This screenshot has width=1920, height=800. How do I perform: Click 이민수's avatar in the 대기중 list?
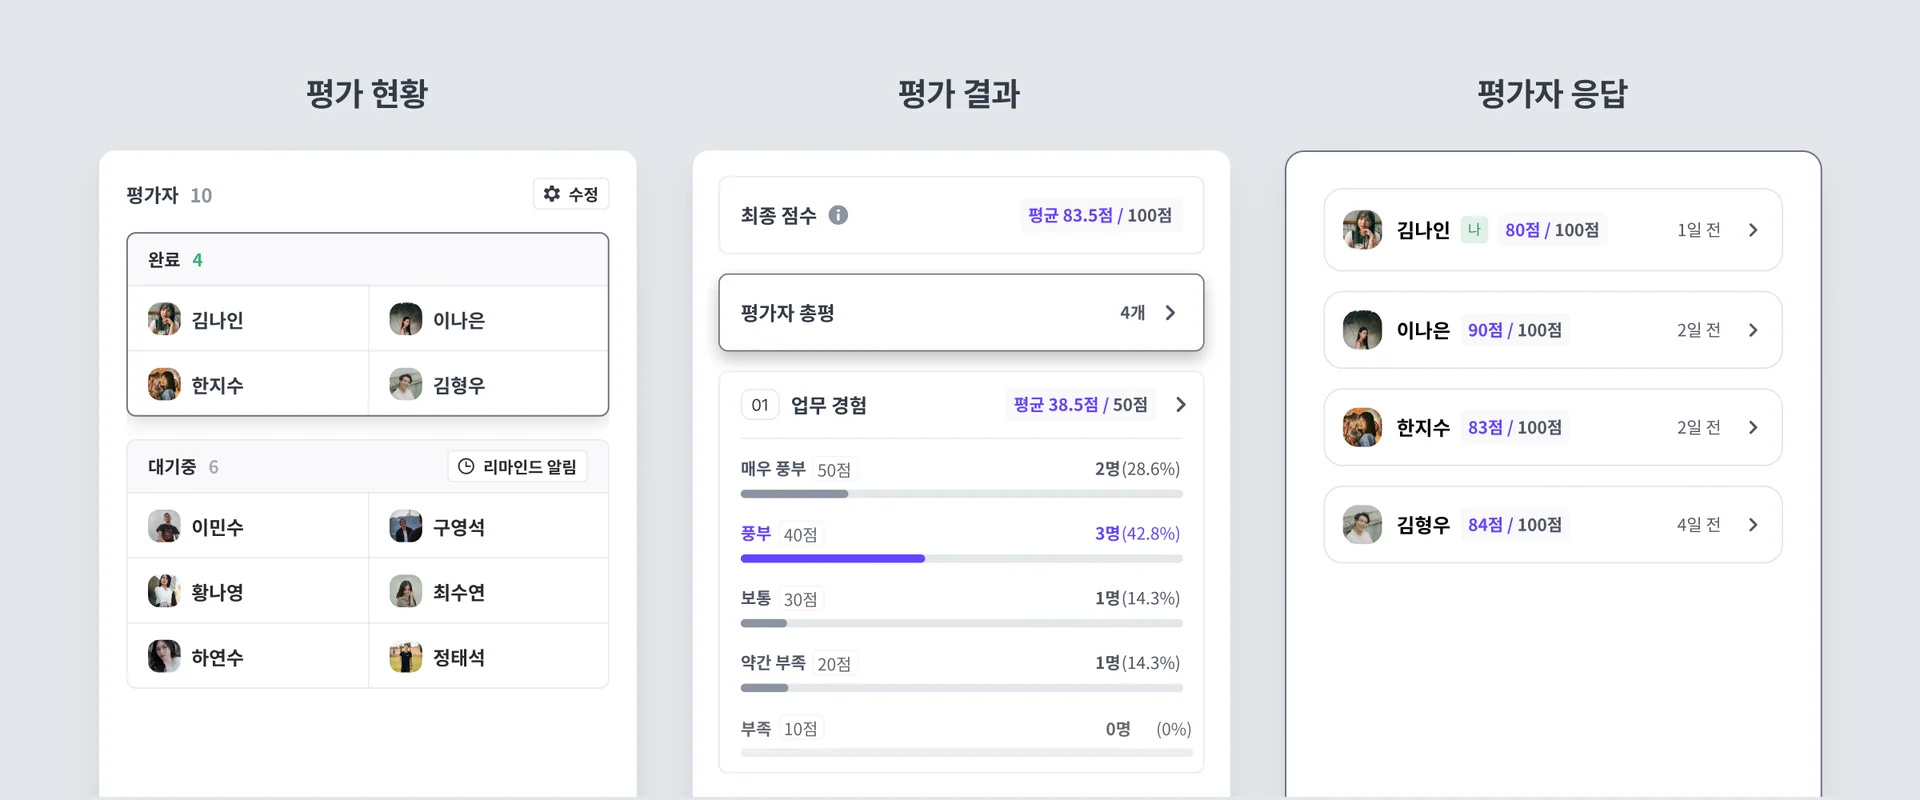coord(163,525)
